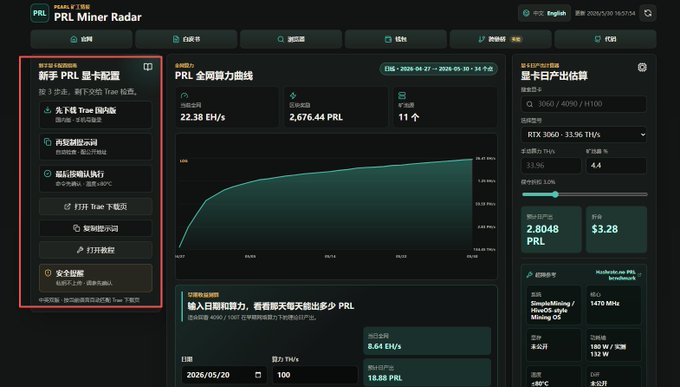Select the 再复制提示词 step card
Viewport: 680px width, 387px height.
click(x=95, y=147)
